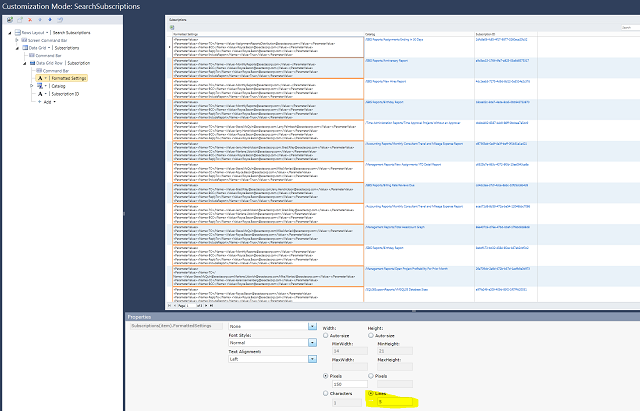Open the Billing Rate Reviews Due link
The width and height of the screenshot is (640, 411).
pos(390,185)
